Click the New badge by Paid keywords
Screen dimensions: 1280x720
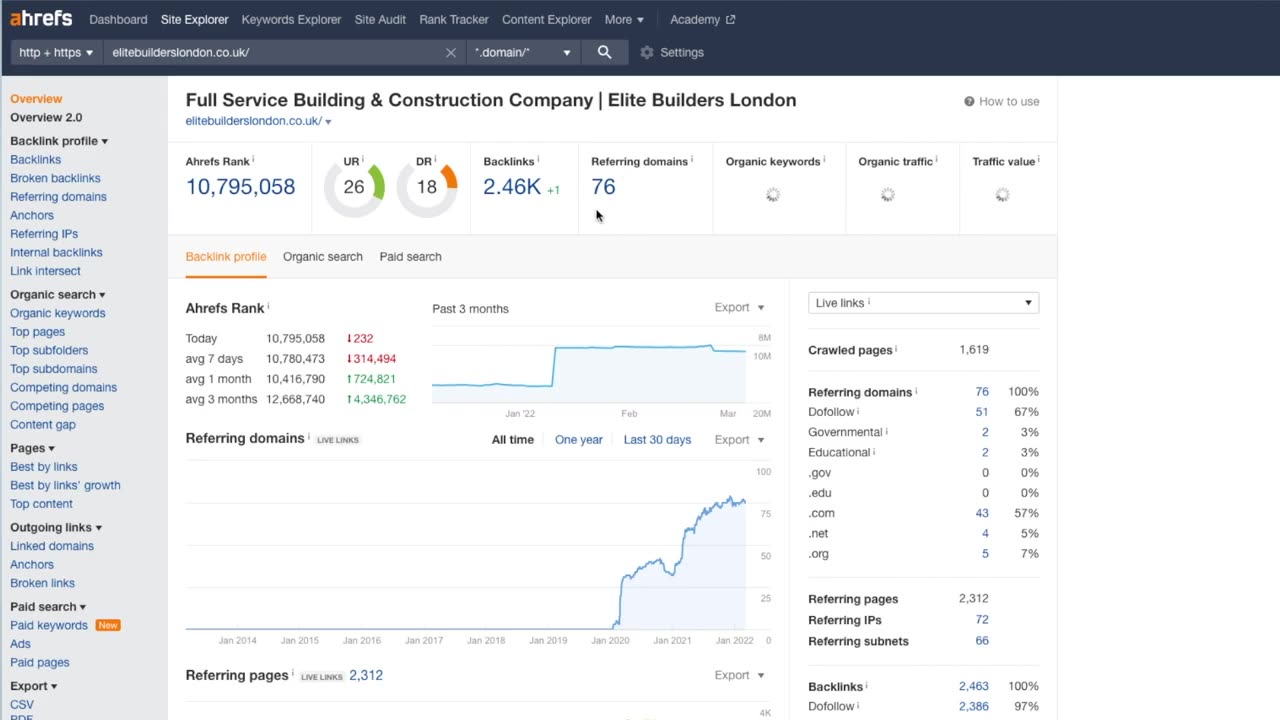107,625
